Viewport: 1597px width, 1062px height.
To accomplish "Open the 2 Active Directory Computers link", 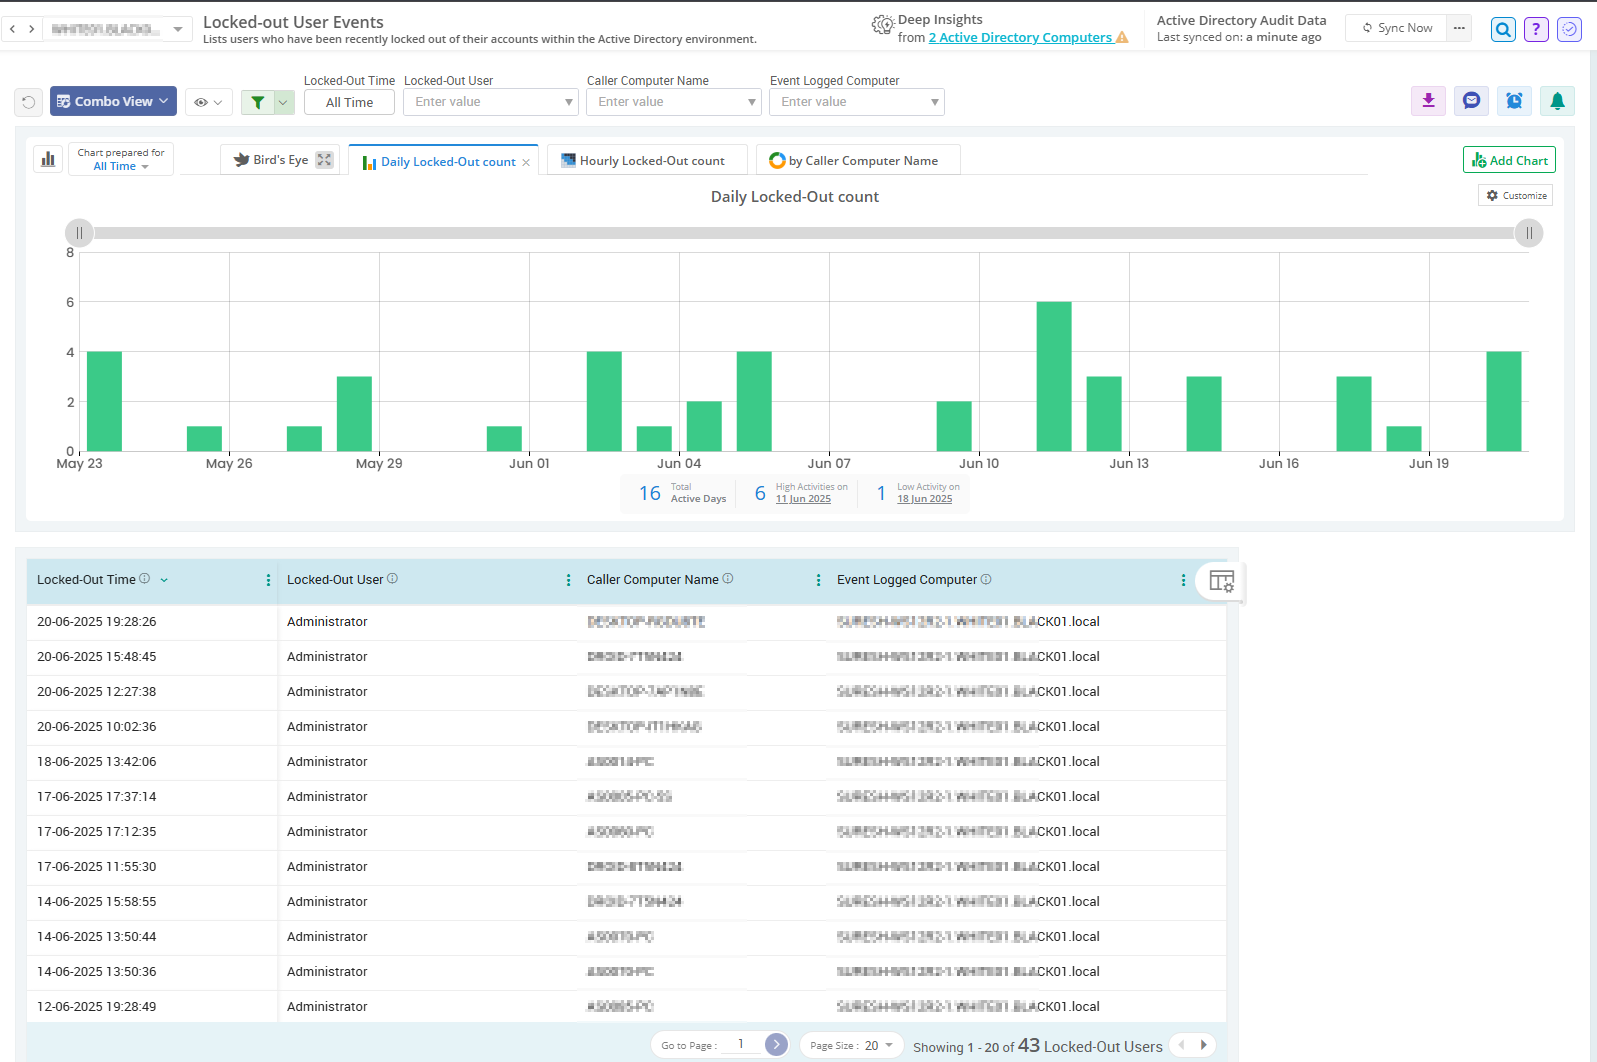I will pyautogui.click(x=1020, y=38).
